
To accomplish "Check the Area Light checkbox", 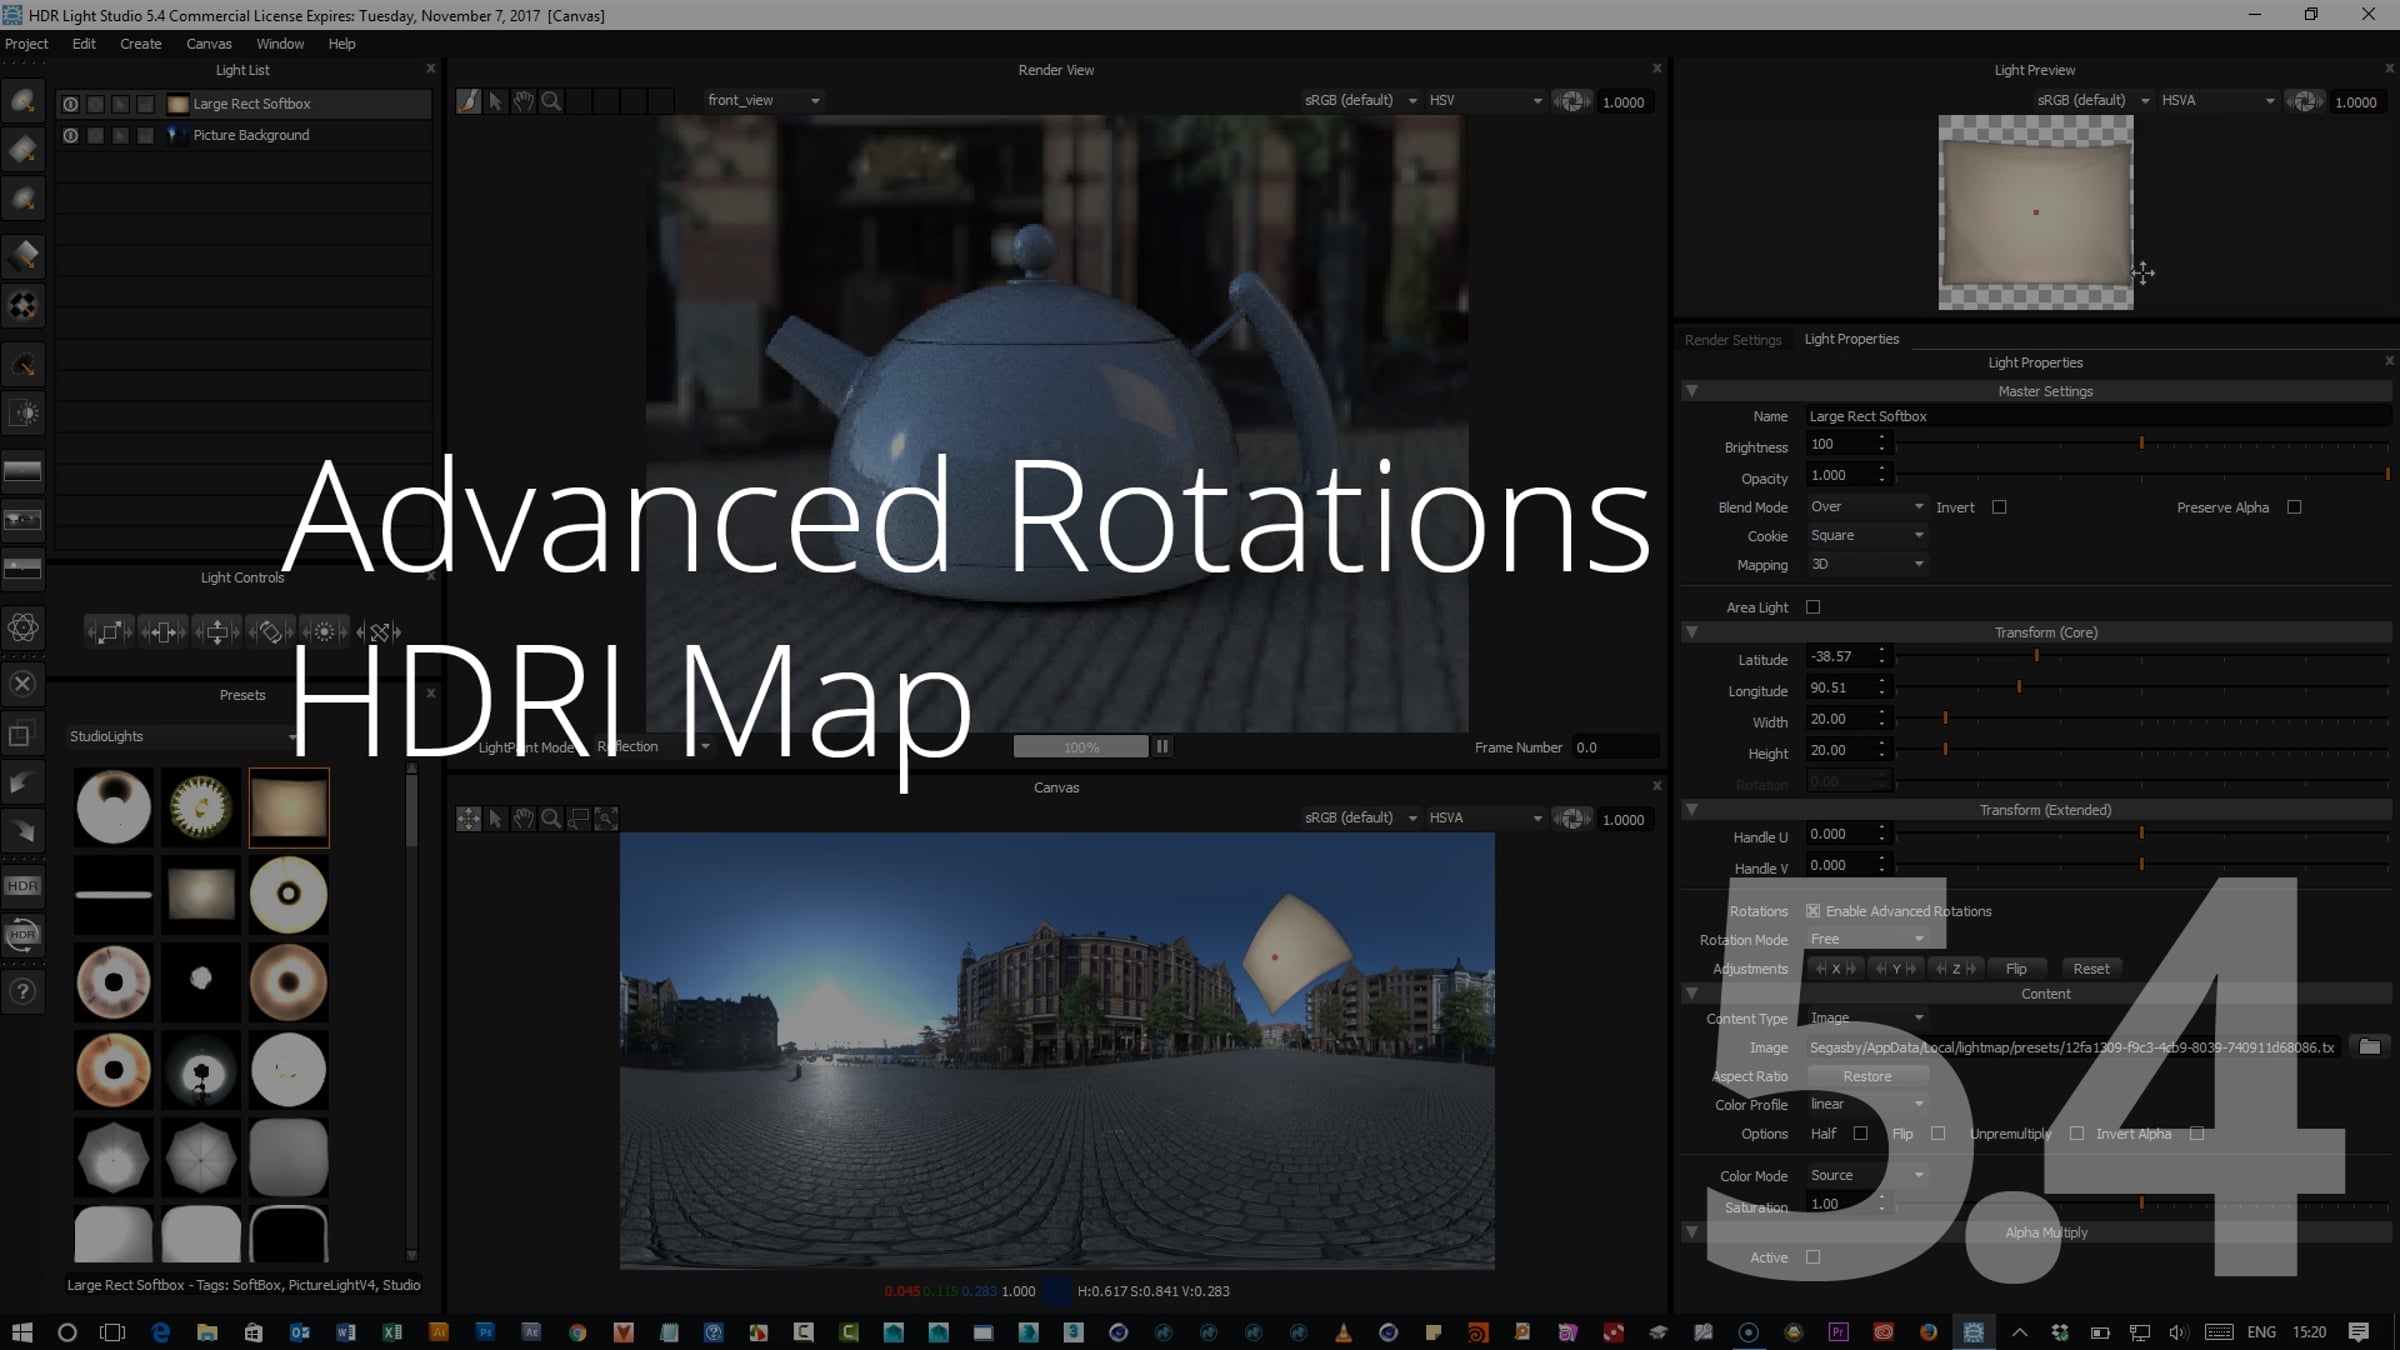I will [x=1813, y=607].
